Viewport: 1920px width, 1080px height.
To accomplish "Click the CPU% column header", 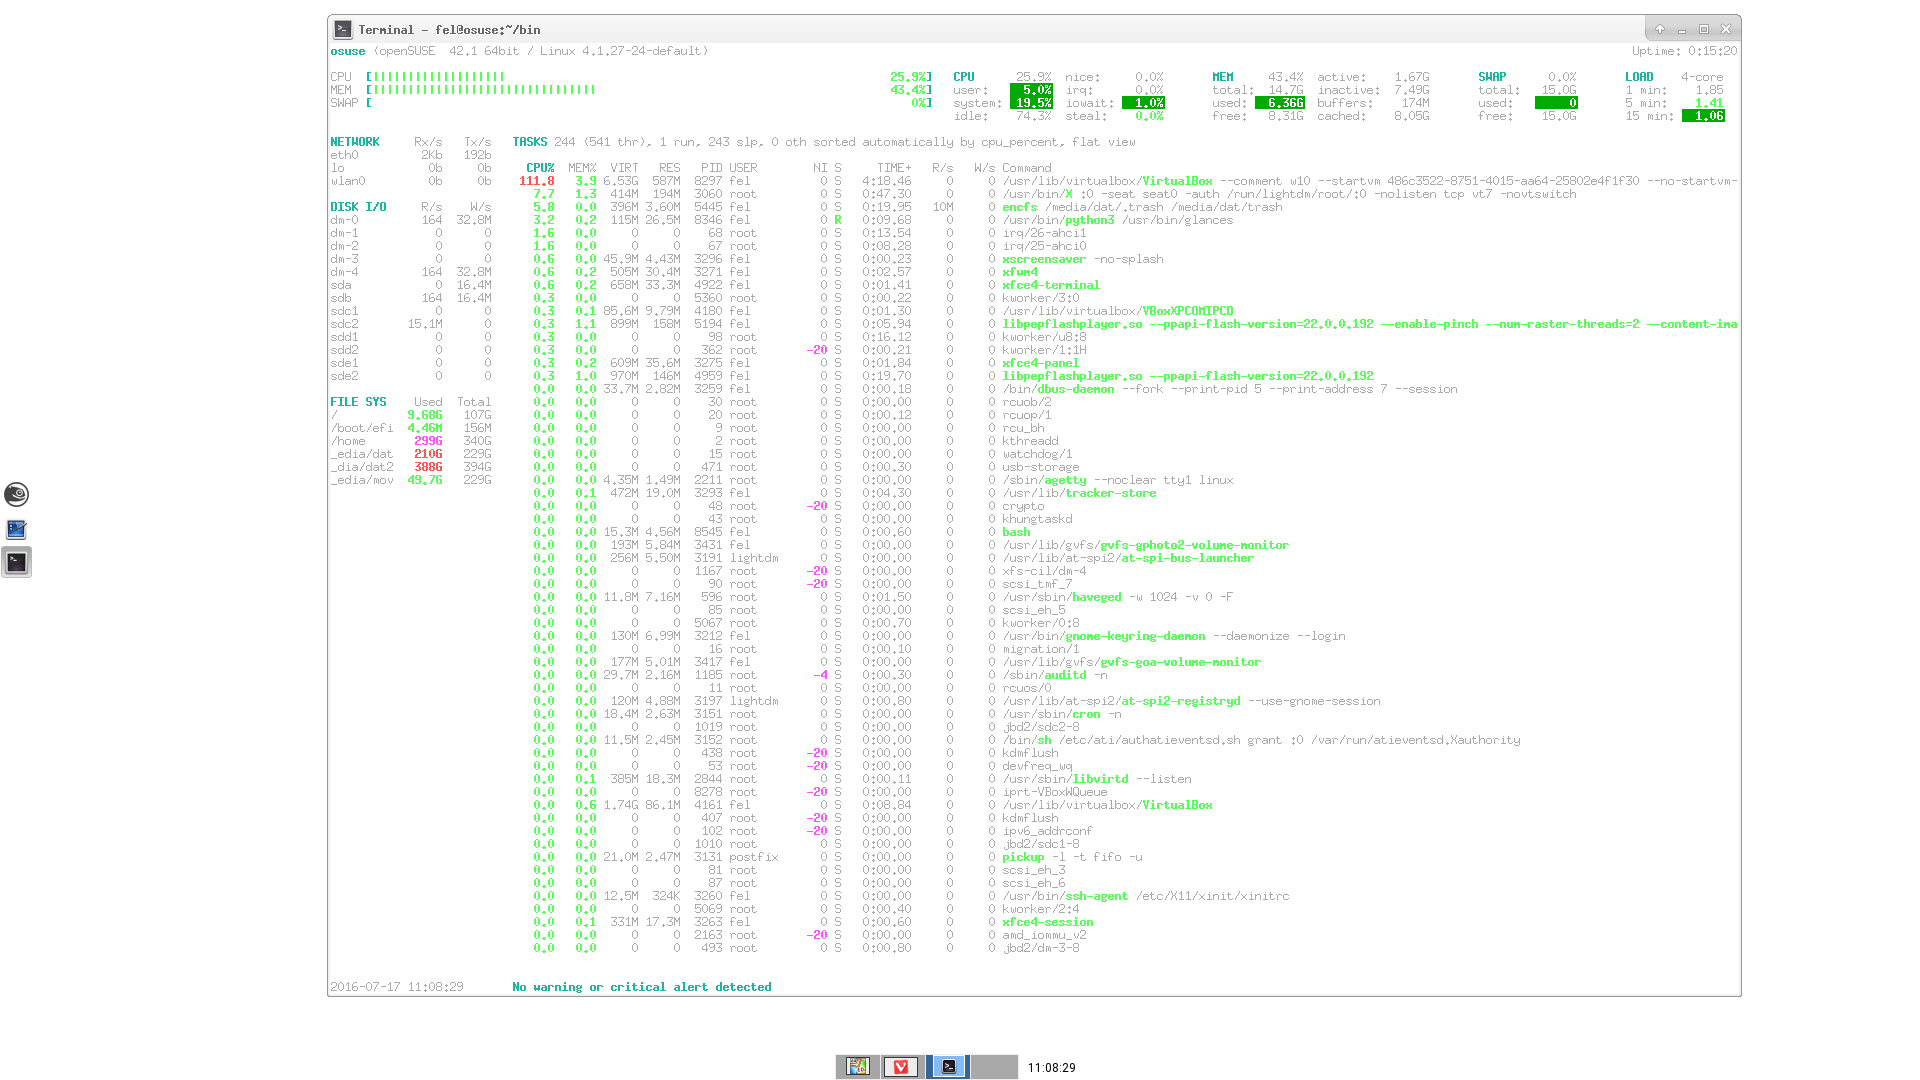I will coord(540,168).
